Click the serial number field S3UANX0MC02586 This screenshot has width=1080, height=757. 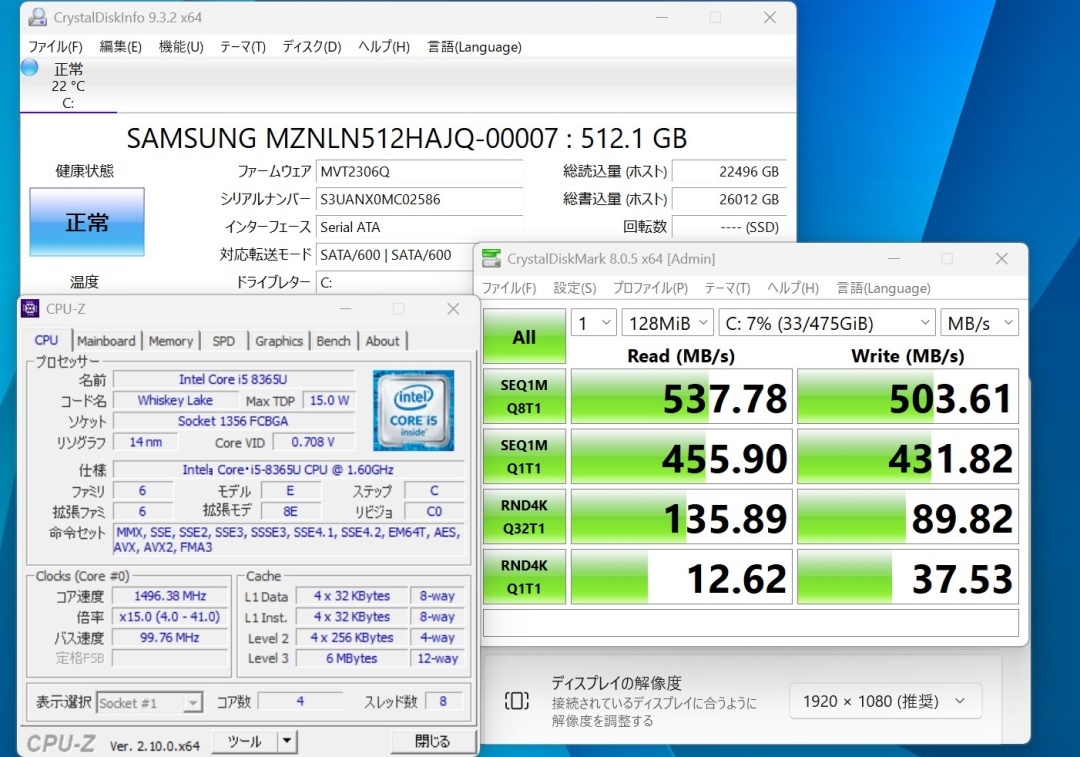[x=419, y=199]
